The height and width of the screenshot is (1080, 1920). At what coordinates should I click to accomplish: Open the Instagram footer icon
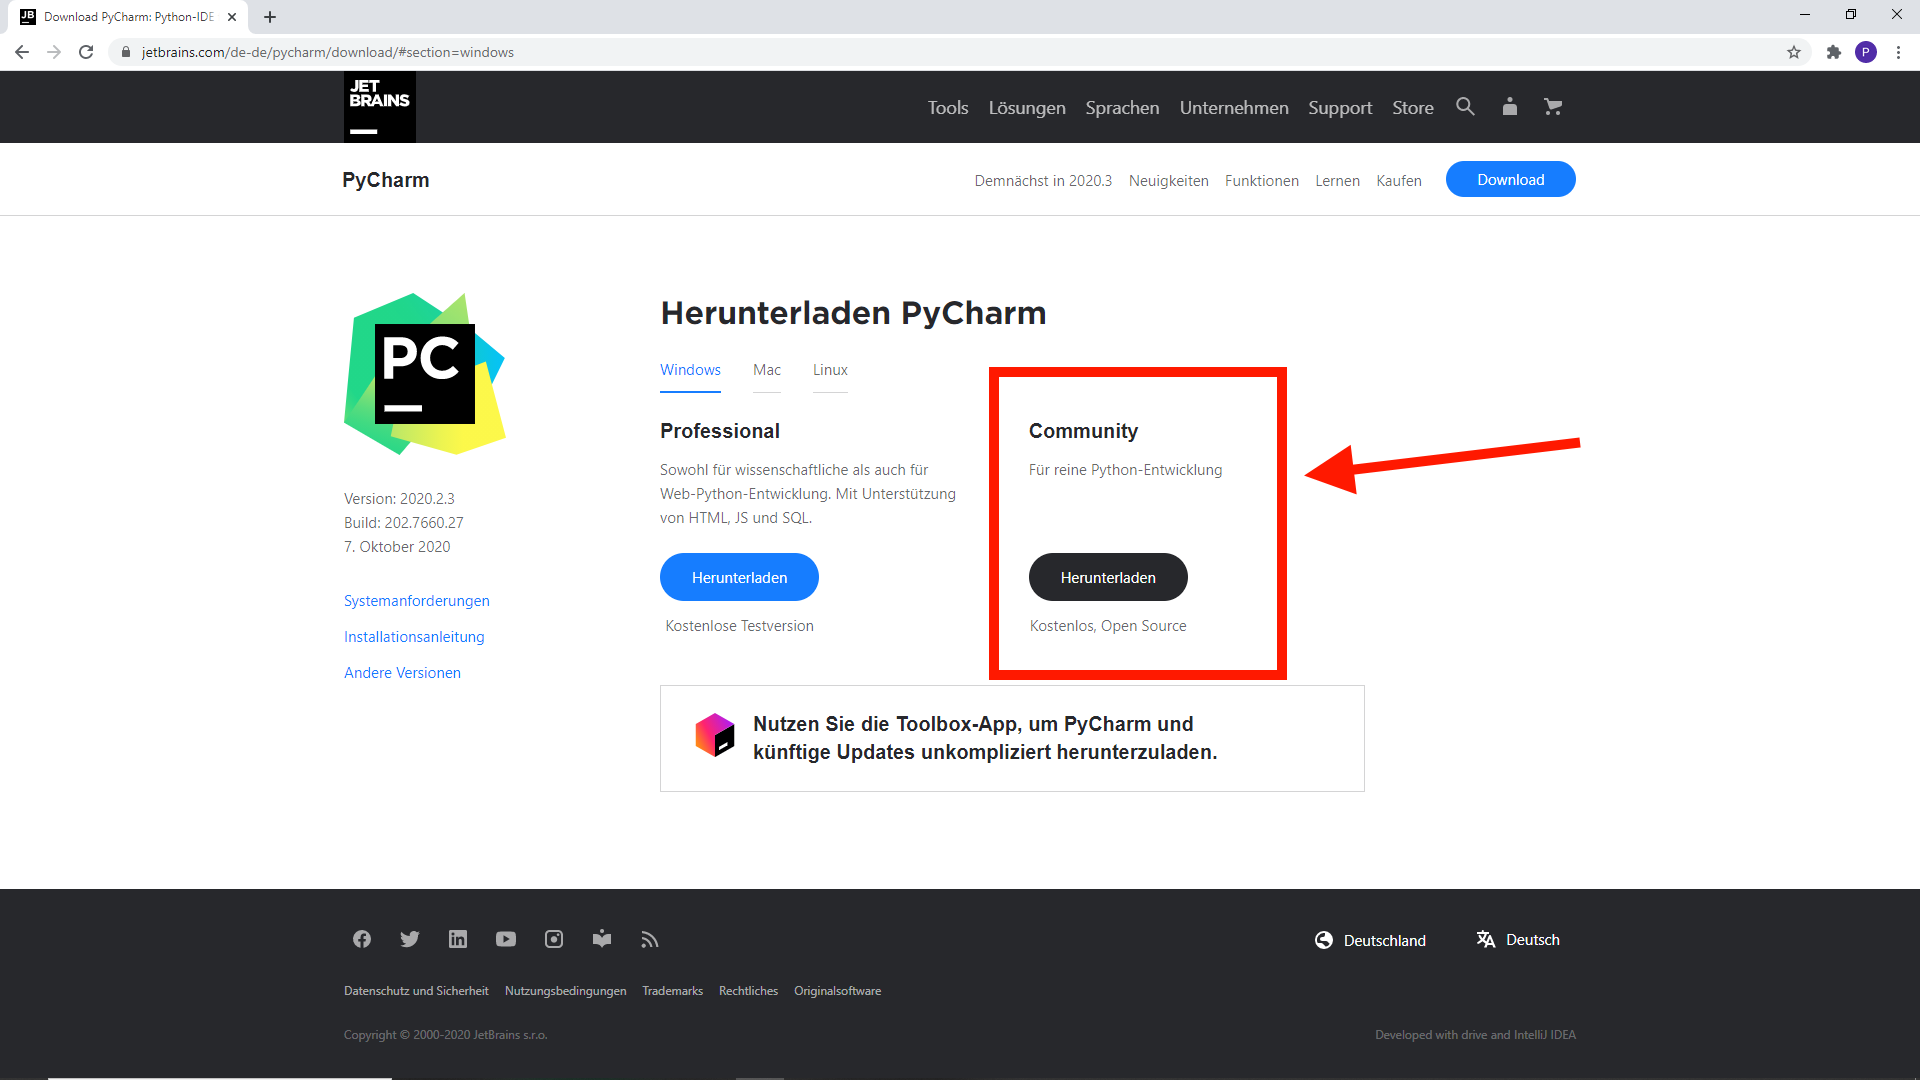(554, 939)
